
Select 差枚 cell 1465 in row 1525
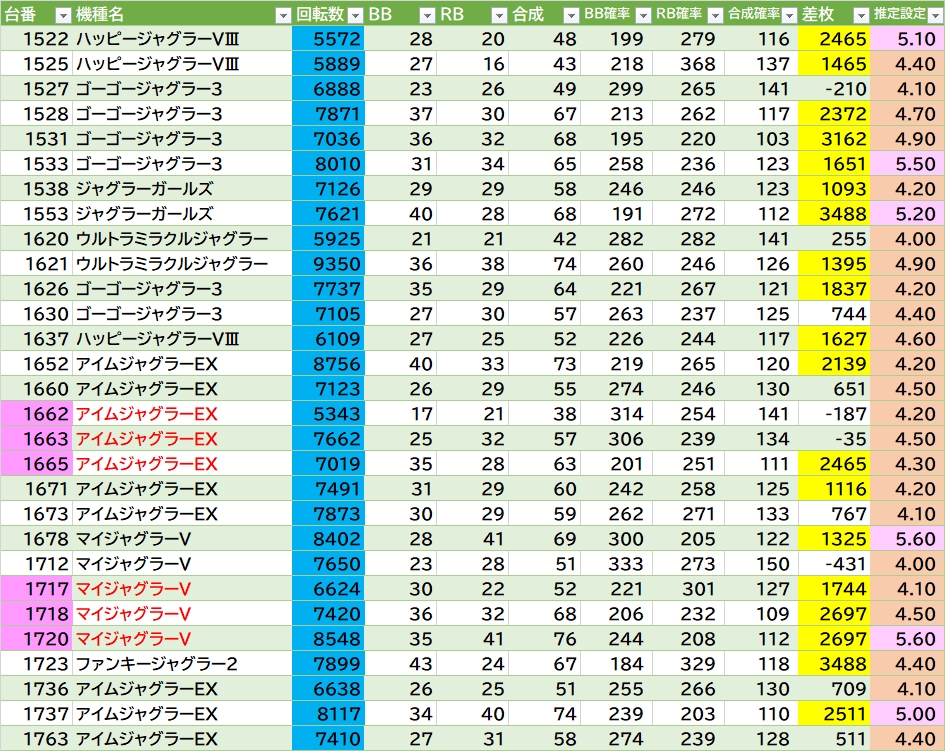834,64
